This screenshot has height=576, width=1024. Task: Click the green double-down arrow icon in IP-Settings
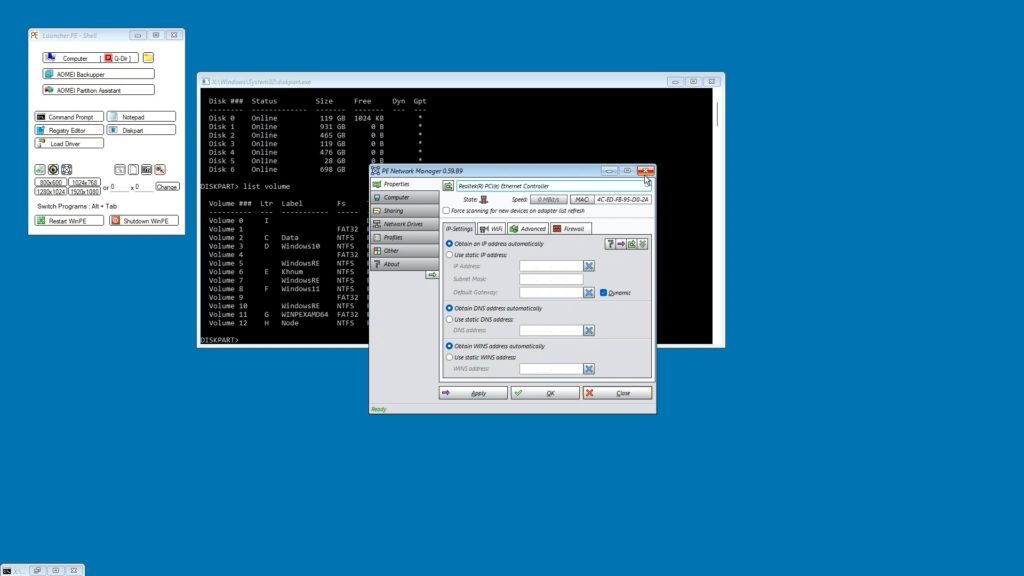pos(643,244)
